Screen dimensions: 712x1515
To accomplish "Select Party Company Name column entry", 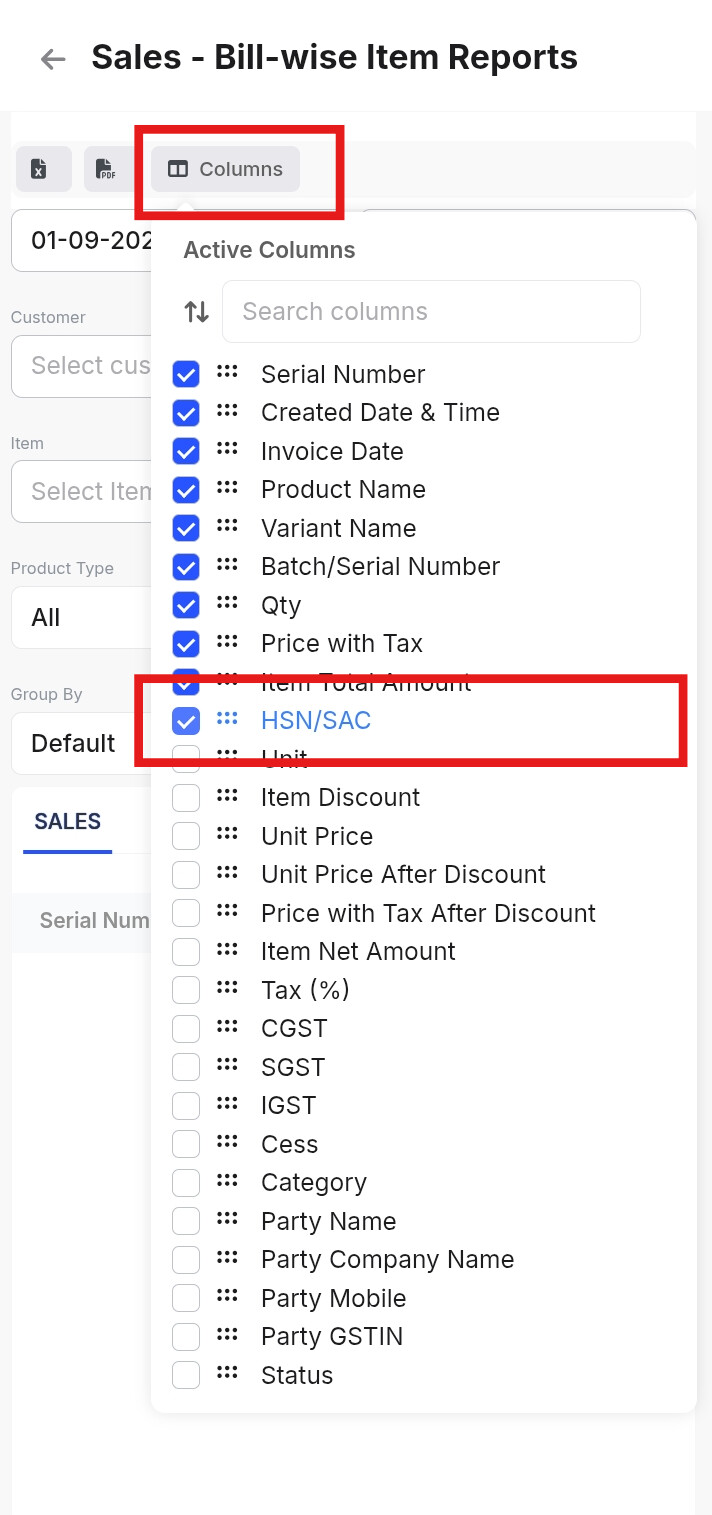I will pyautogui.click(x=387, y=1259).
